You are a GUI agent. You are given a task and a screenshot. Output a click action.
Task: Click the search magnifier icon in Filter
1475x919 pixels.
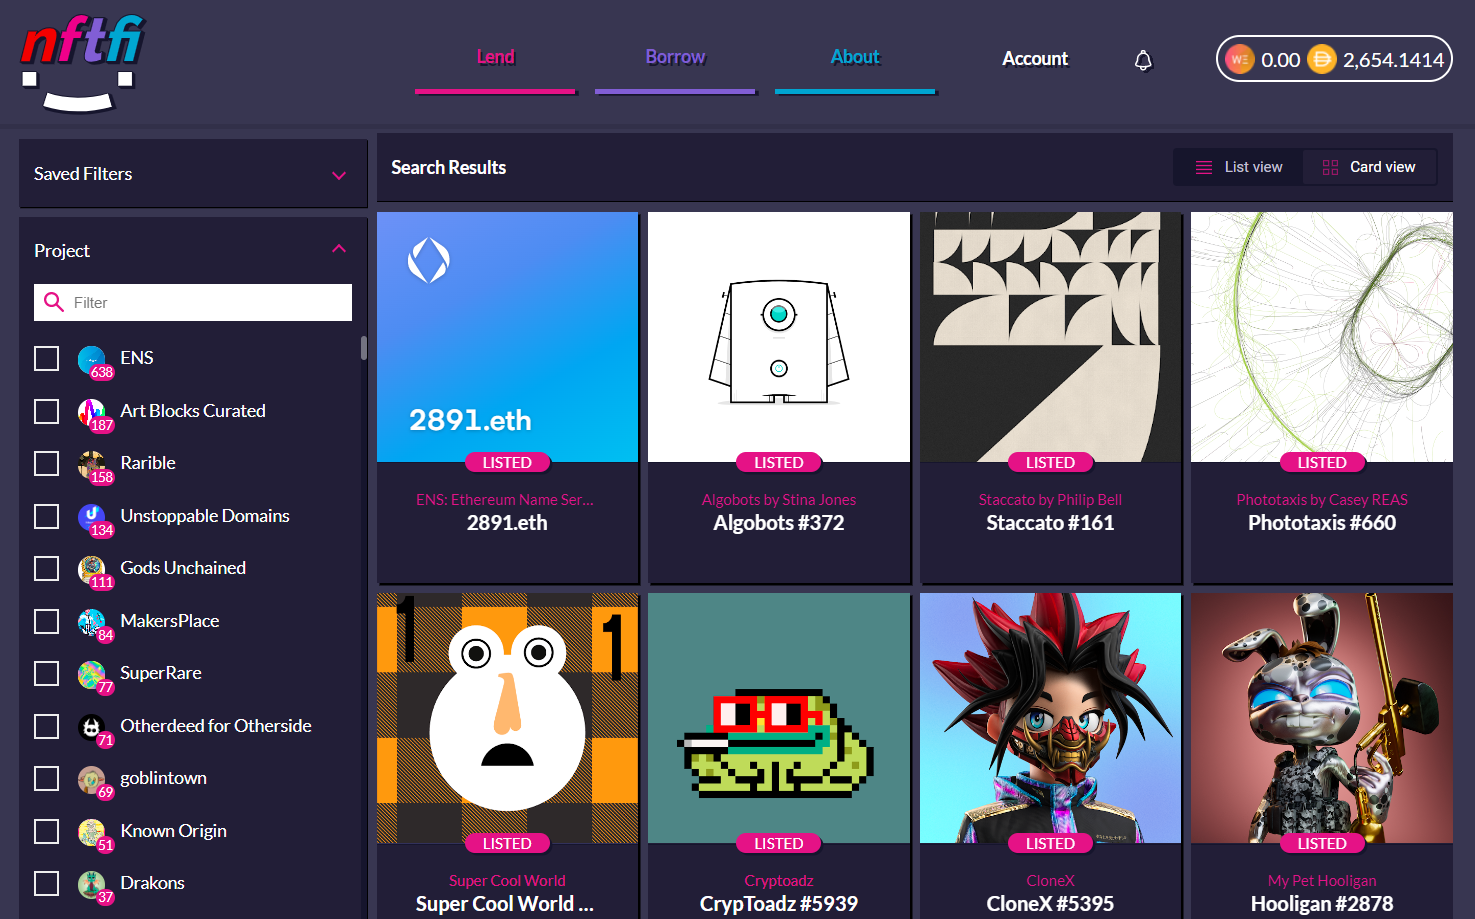click(54, 302)
